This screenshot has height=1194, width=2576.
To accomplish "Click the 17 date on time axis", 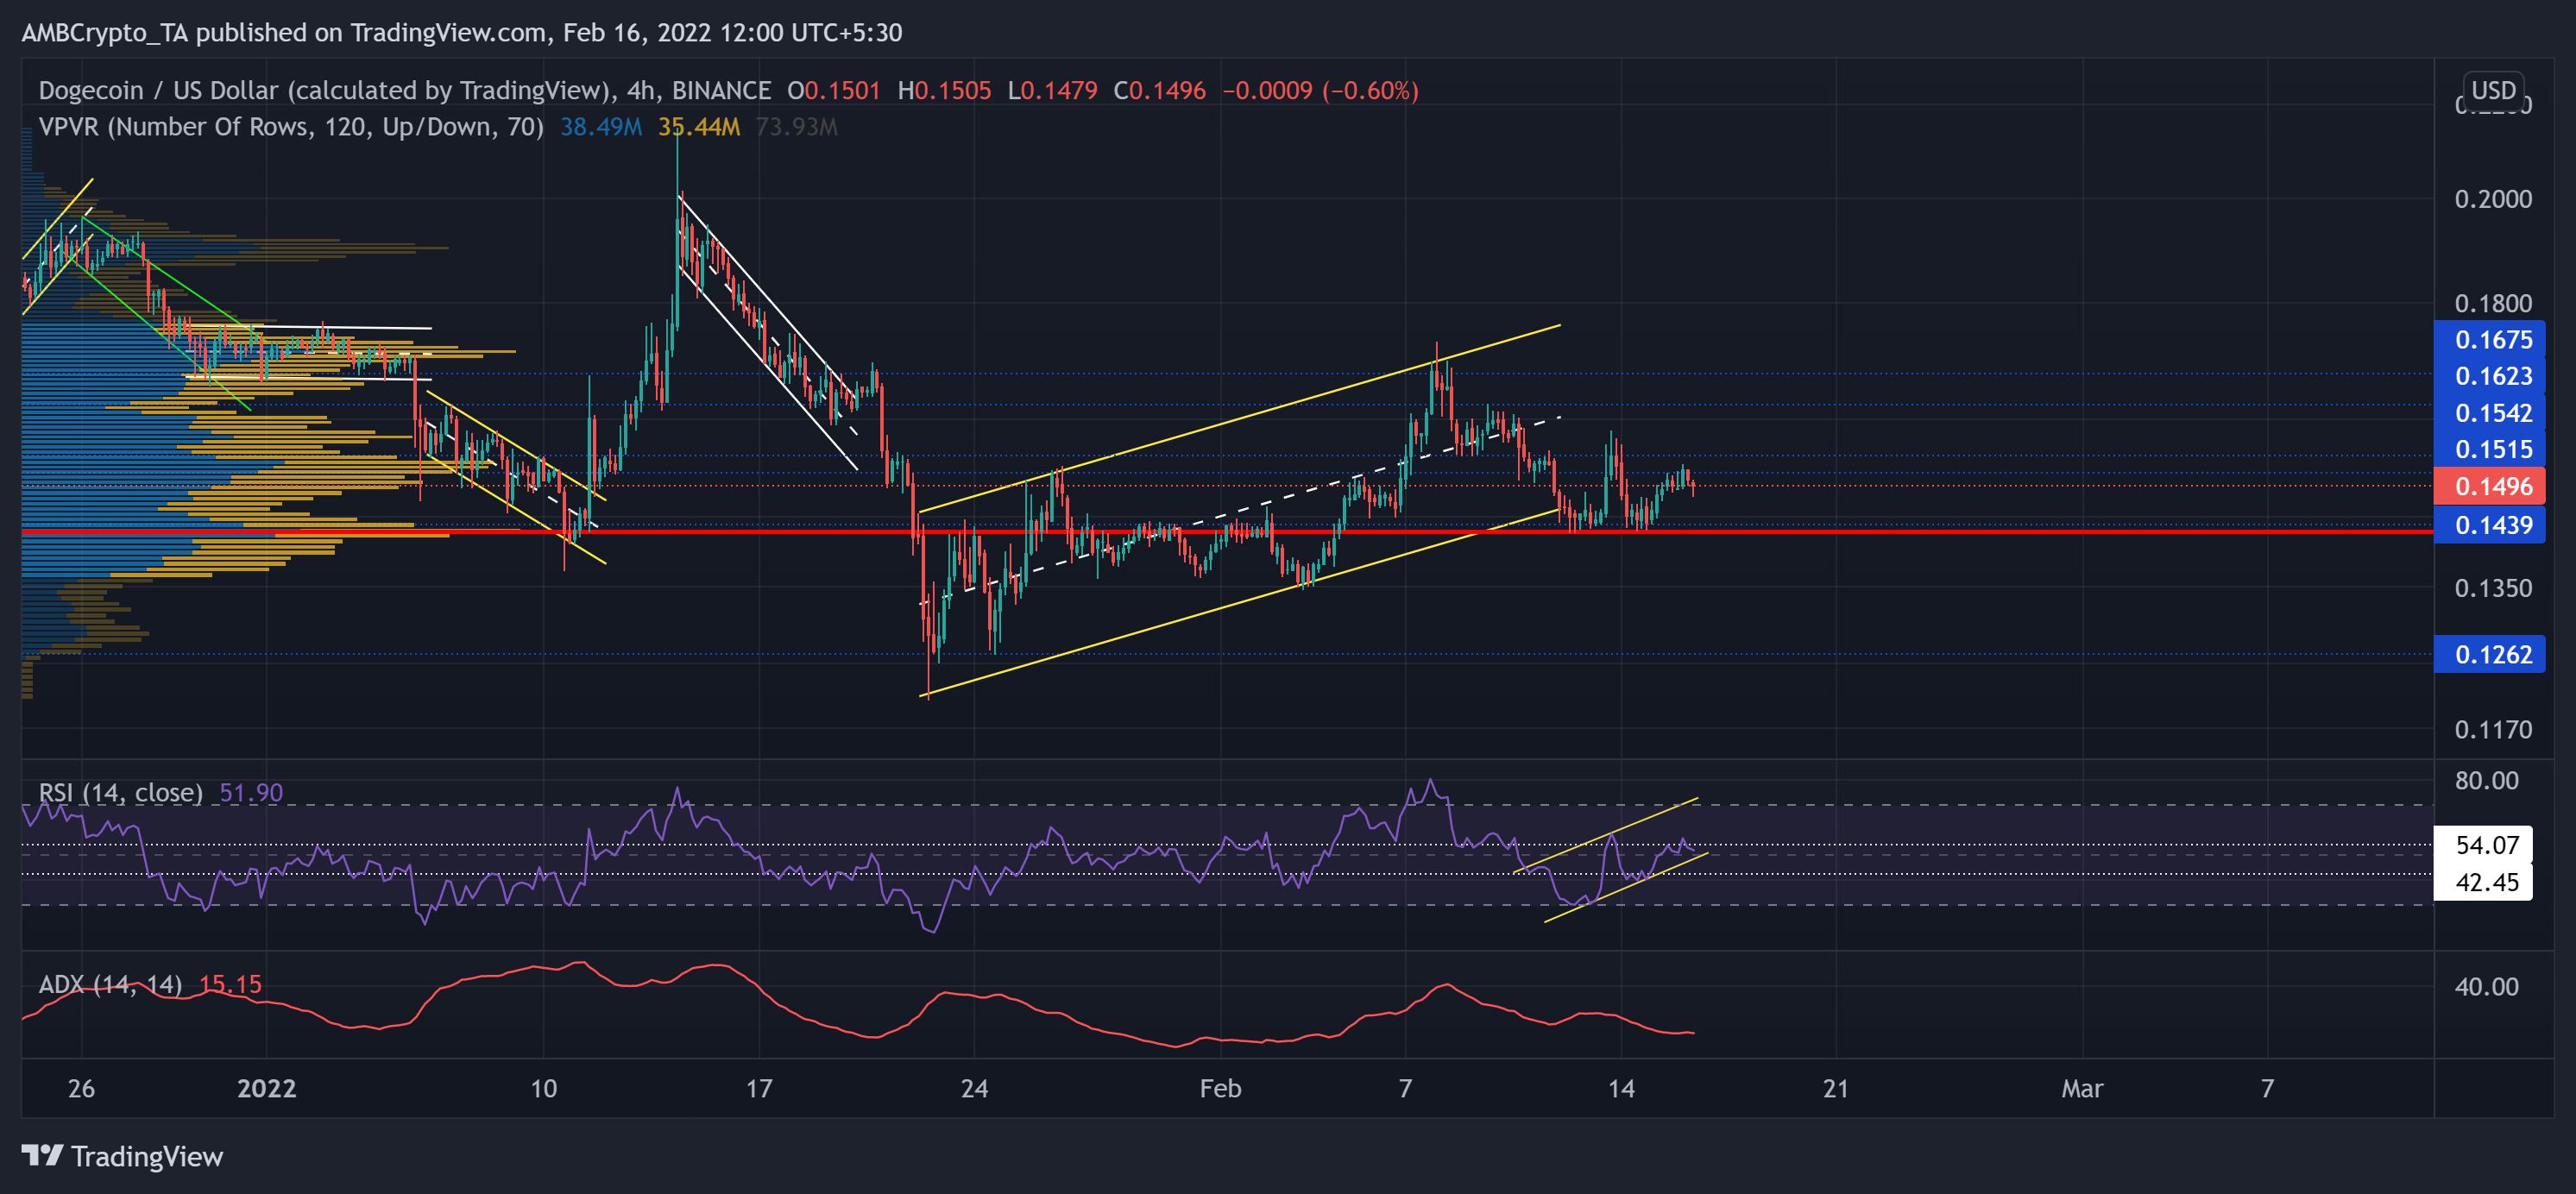I will 759,1088.
